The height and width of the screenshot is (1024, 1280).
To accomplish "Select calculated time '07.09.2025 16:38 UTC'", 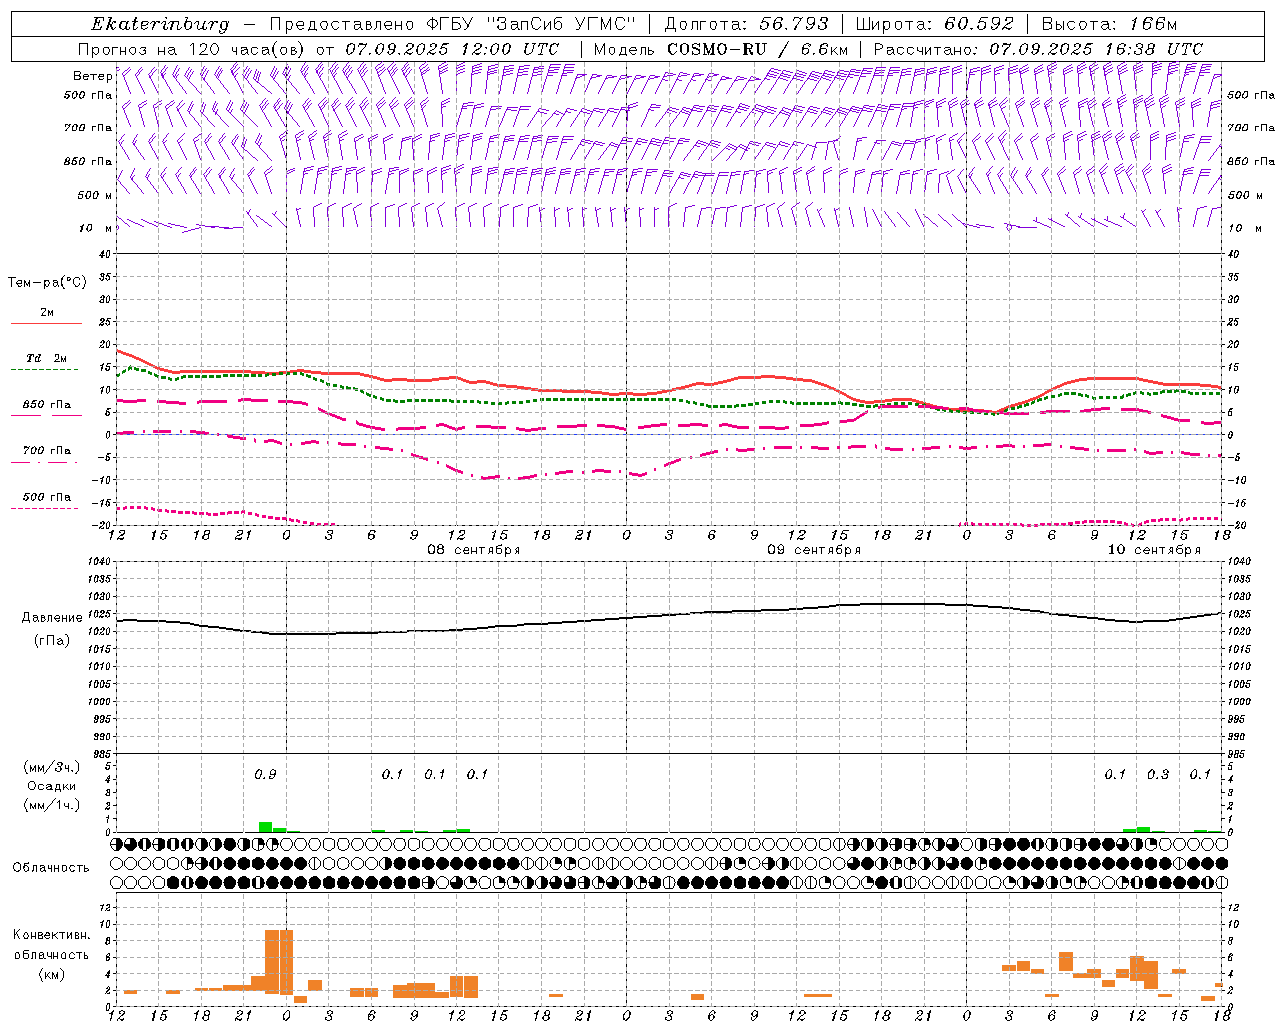I will [x=1096, y=49].
